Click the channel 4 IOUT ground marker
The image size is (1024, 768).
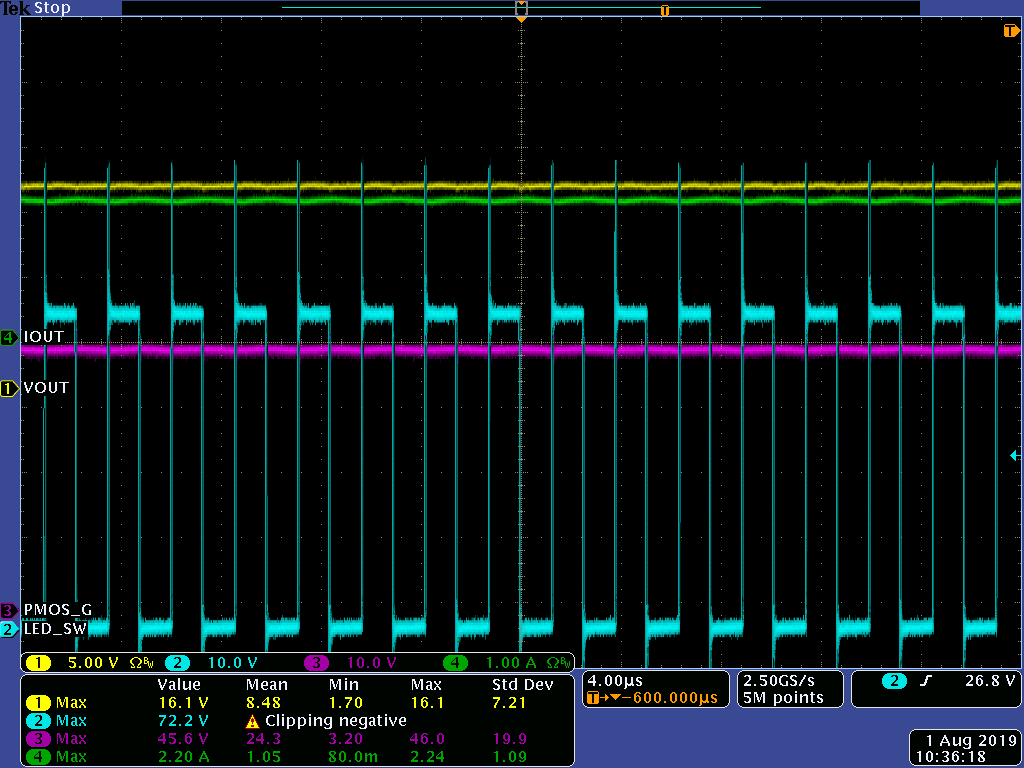[x=9, y=338]
